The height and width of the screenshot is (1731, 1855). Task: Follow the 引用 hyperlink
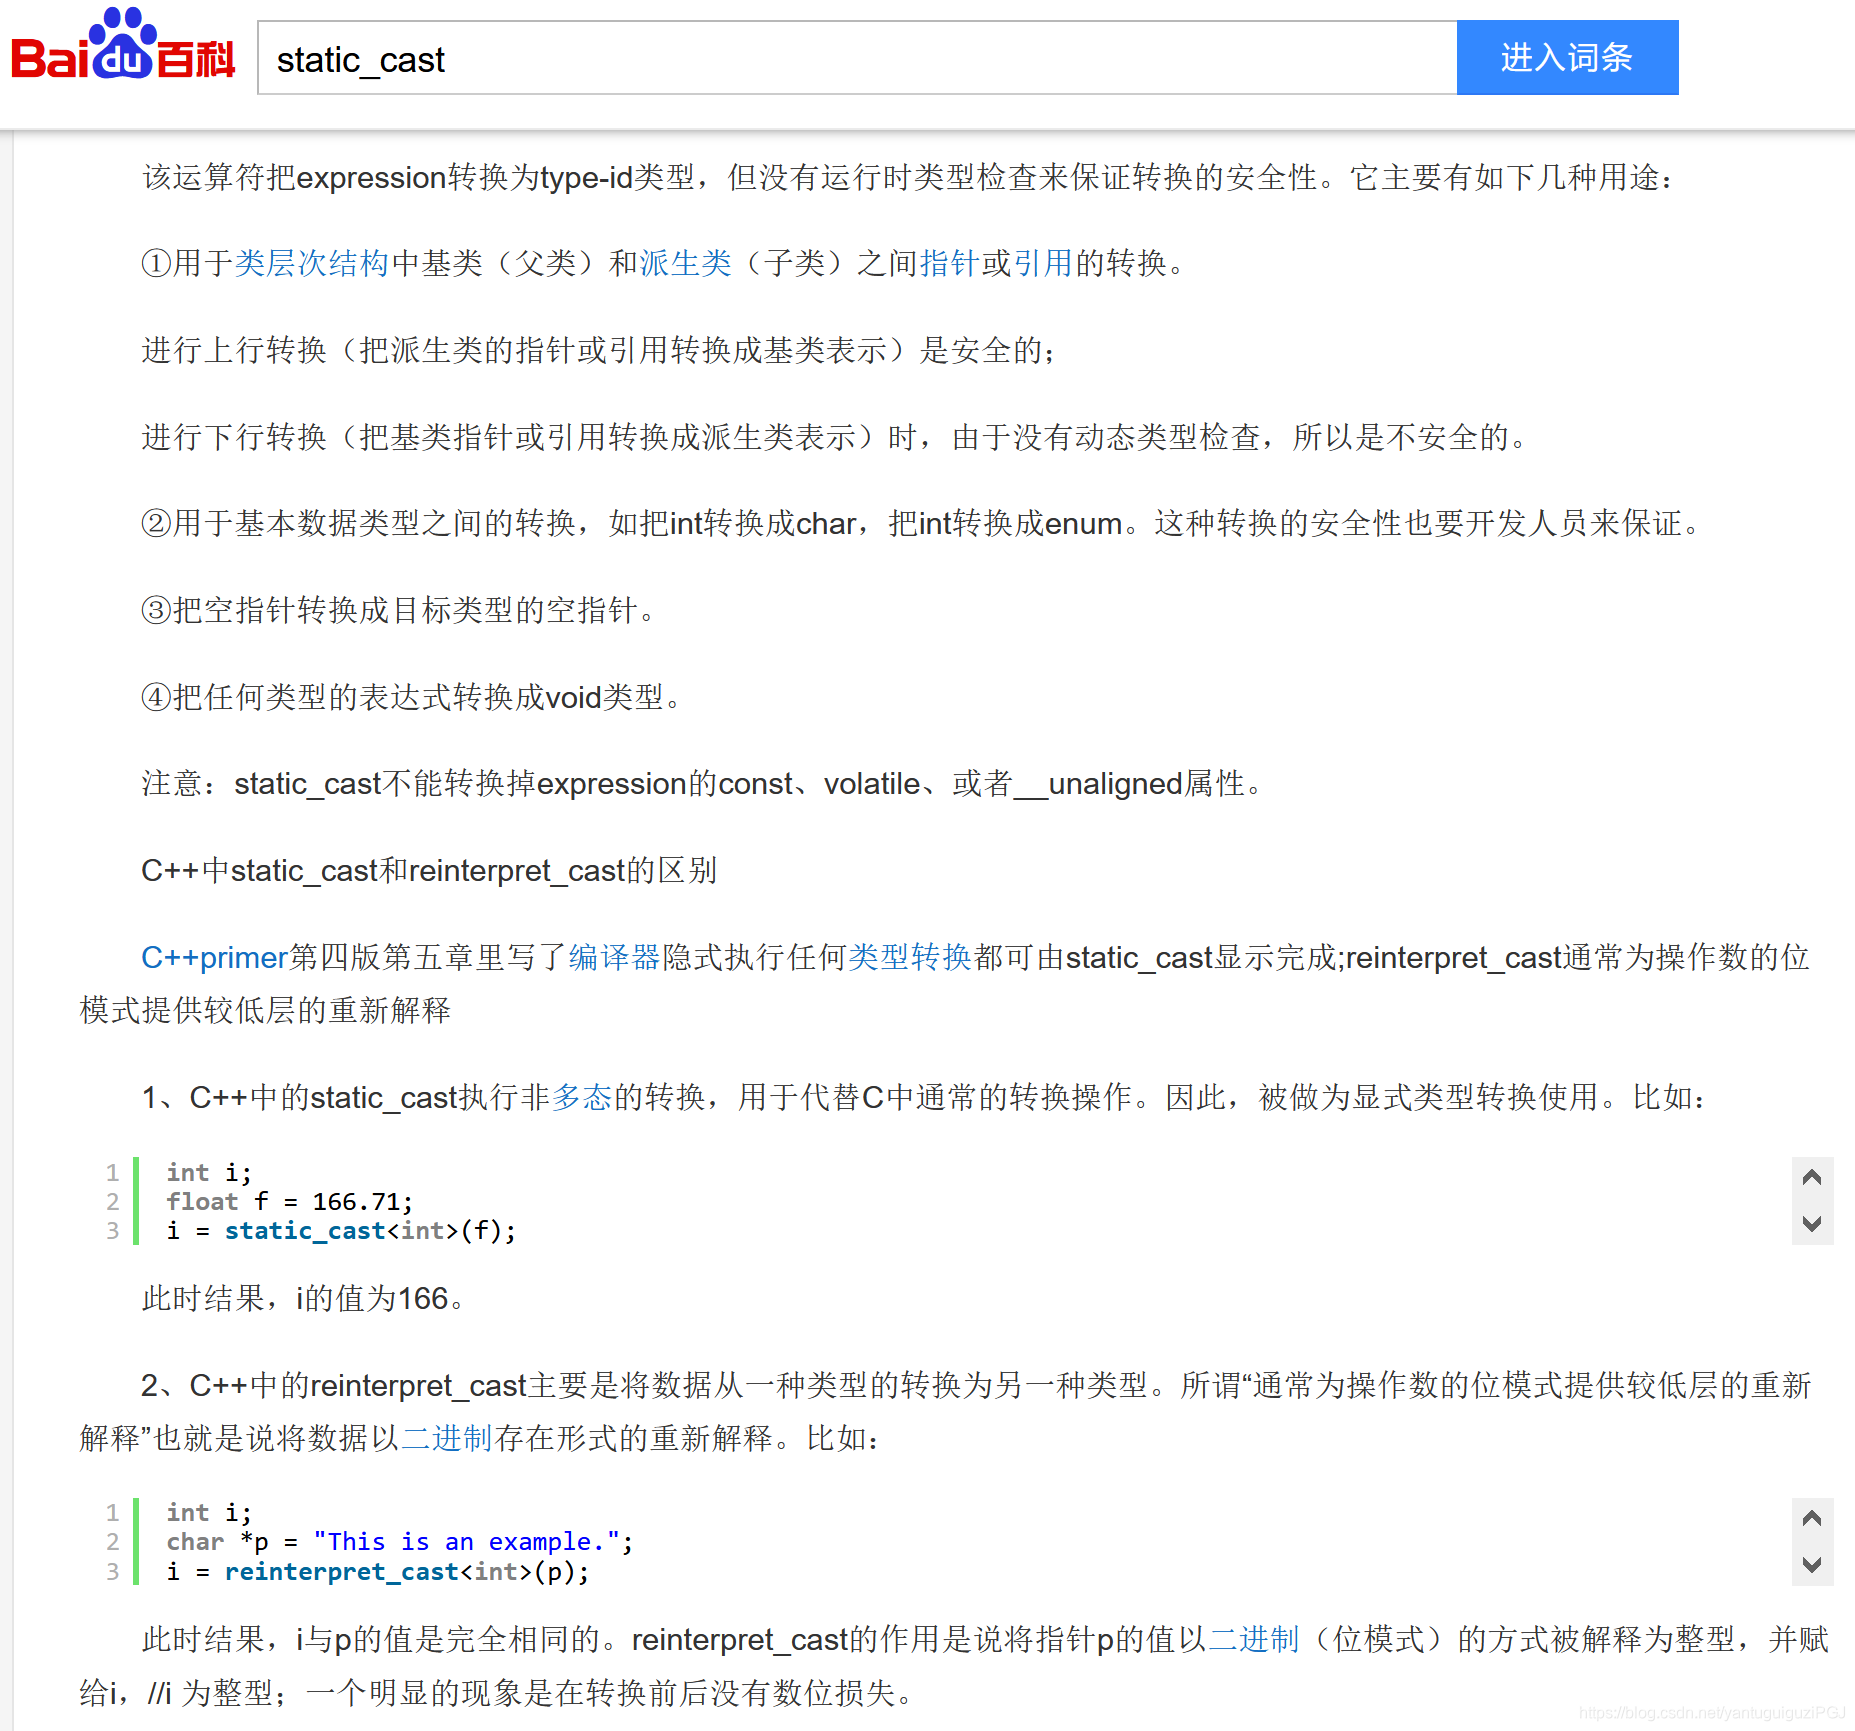(x=1043, y=263)
